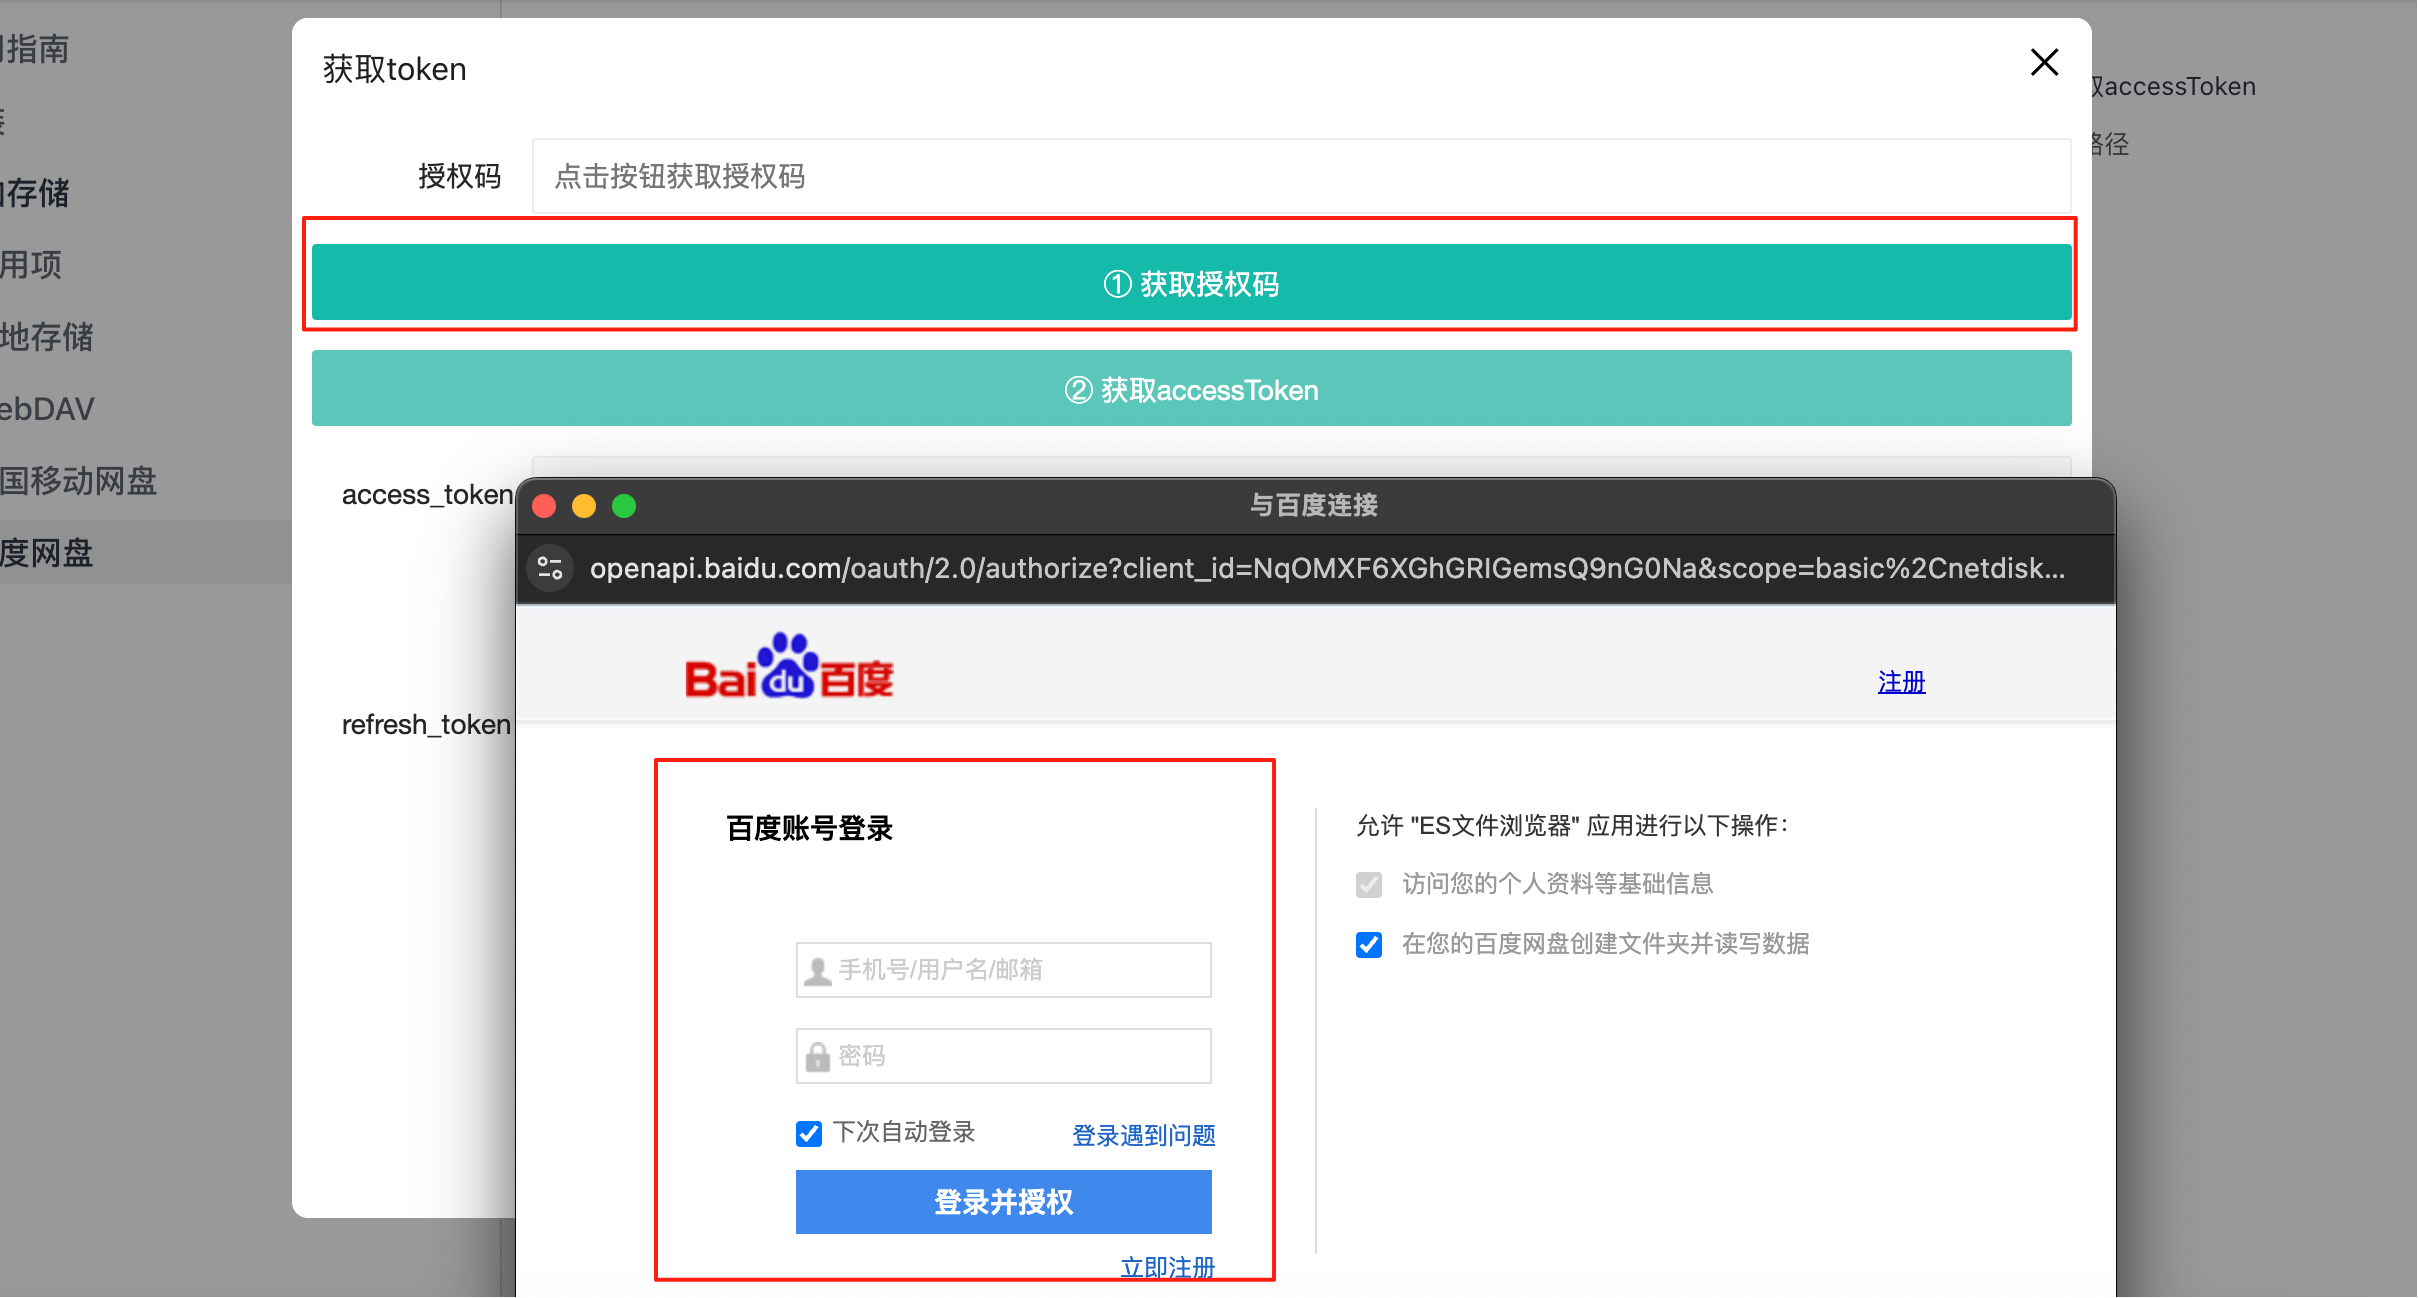This screenshot has width=2418, height=1298.
Task: Click the 访问您的个人资料等基础信息 checkbox
Action: [x=1369, y=885]
